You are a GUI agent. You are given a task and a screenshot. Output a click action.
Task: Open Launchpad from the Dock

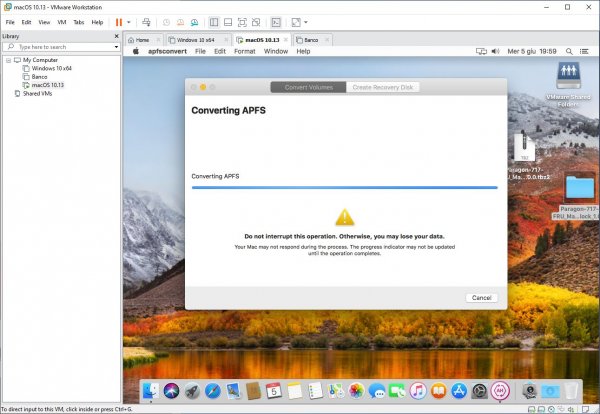(x=192, y=391)
